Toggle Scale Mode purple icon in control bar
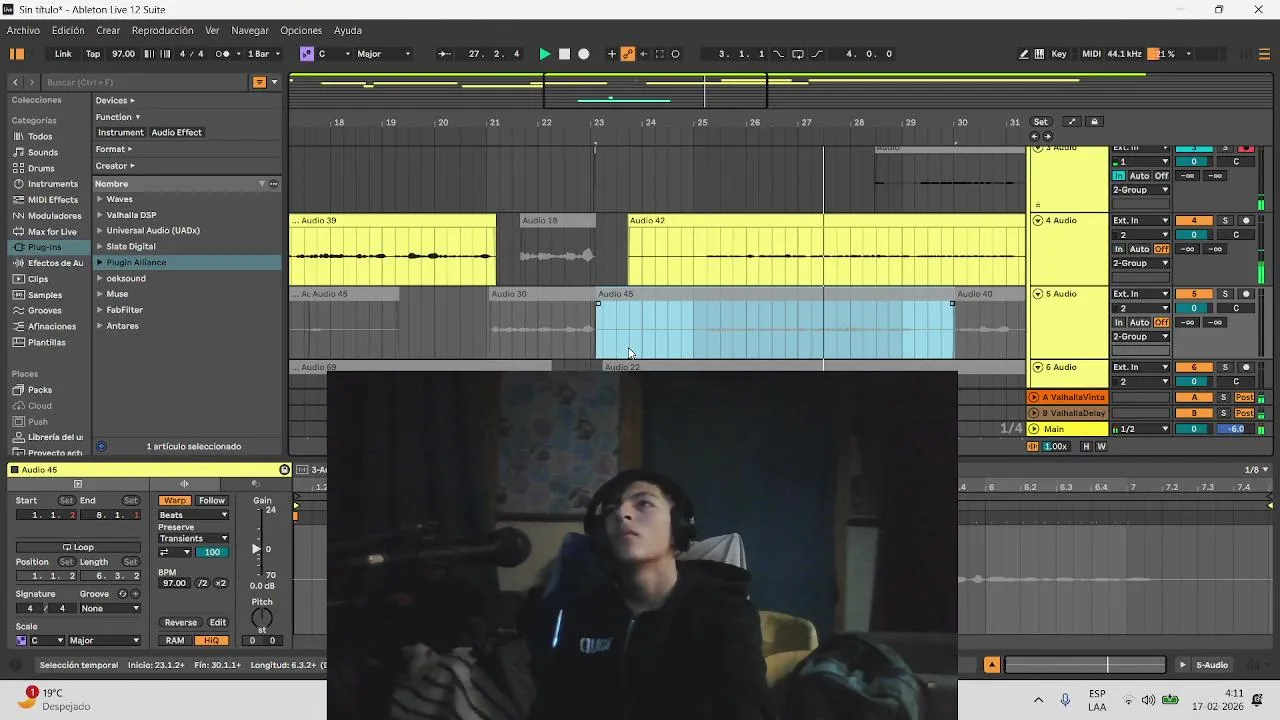 pos(307,54)
